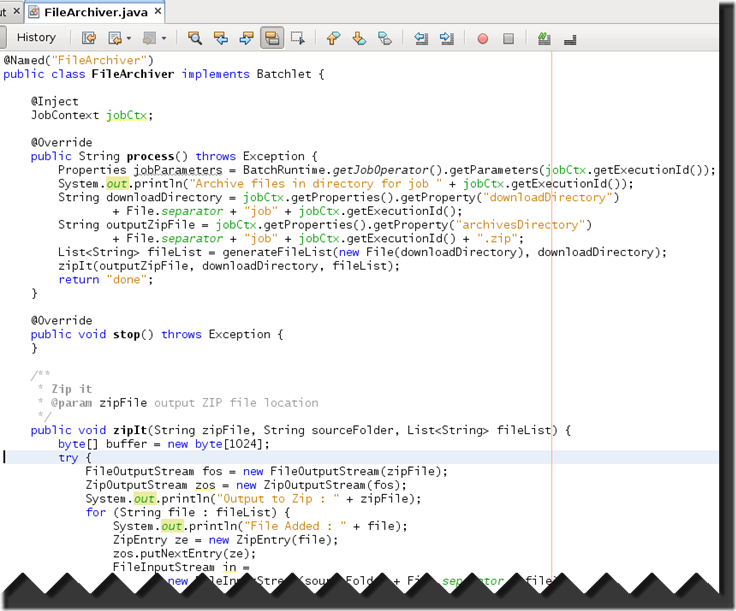Image resolution: width=736 pixels, height=611 pixels.
Task: Go to next search occurrence
Action: [246, 38]
